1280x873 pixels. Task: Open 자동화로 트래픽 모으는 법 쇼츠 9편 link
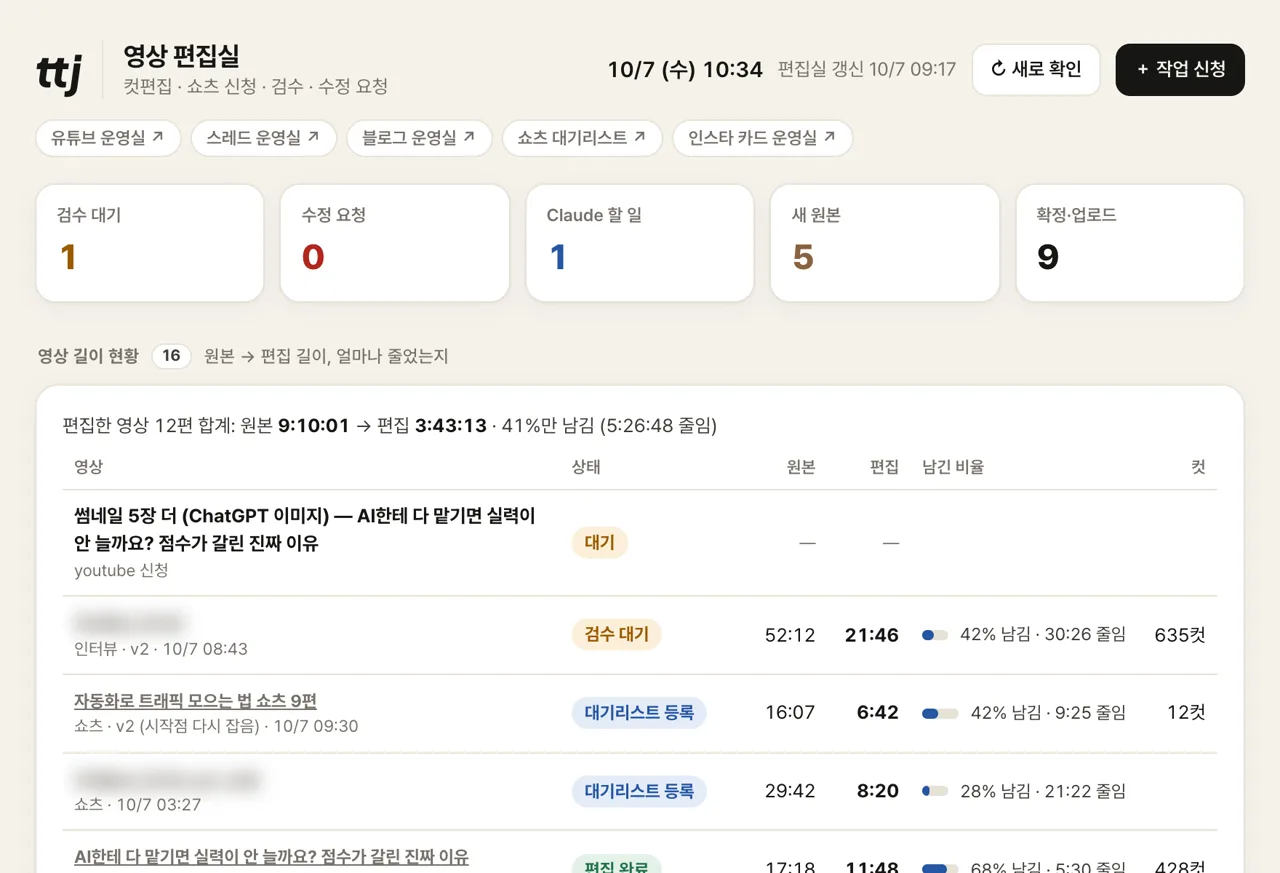coord(195,700)
